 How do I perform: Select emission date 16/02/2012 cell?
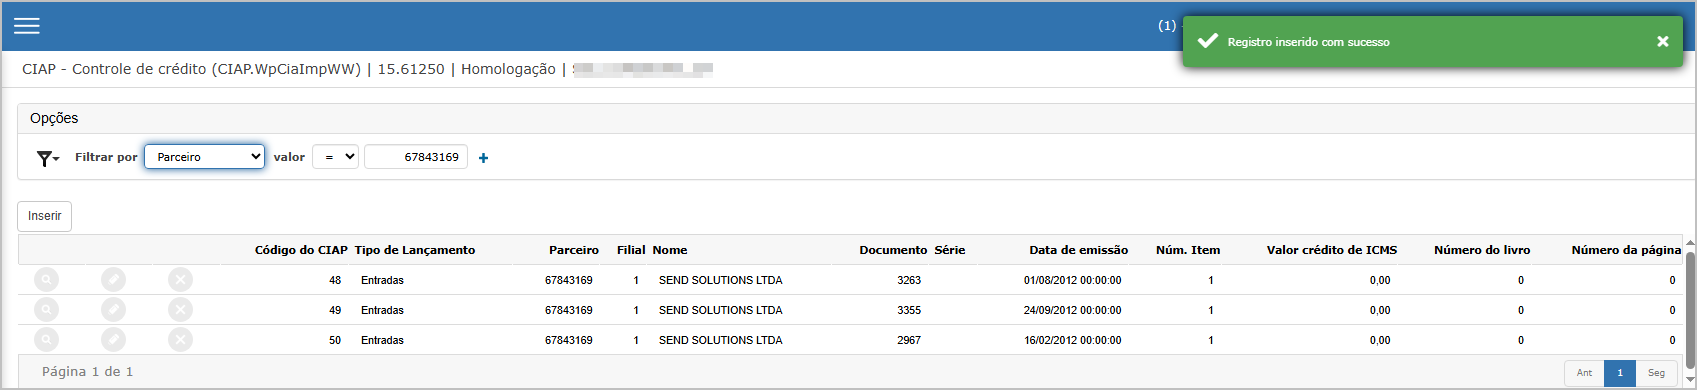[1072, 340]
